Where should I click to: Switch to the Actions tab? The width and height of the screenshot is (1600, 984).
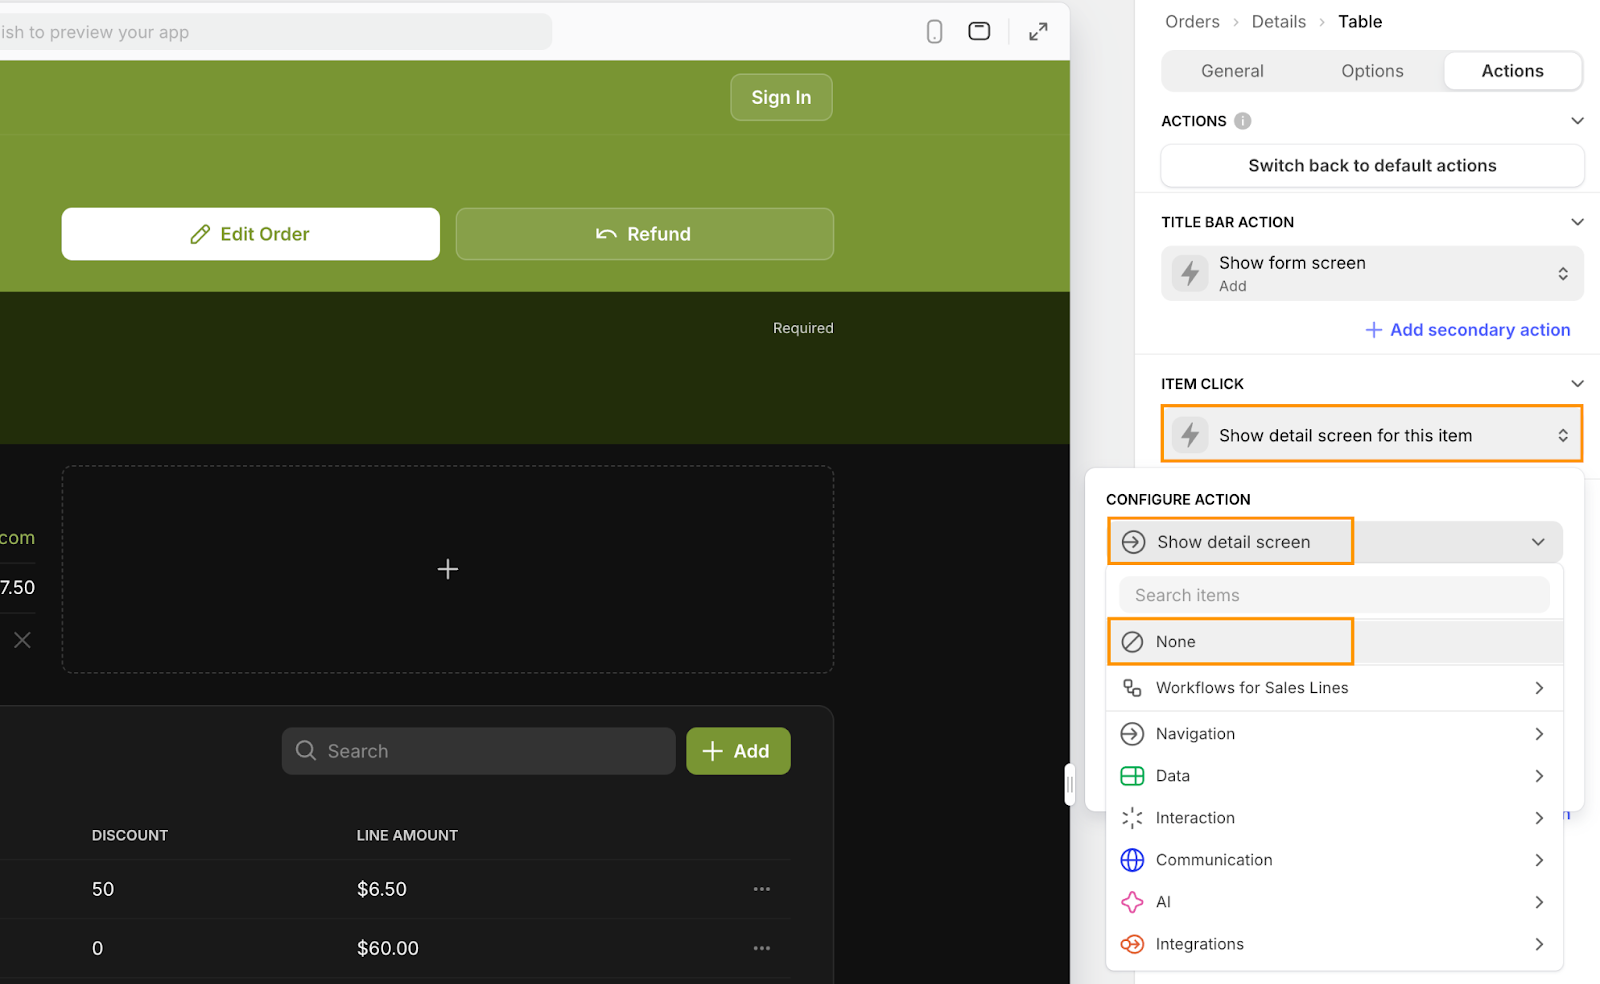(1512, 71)
